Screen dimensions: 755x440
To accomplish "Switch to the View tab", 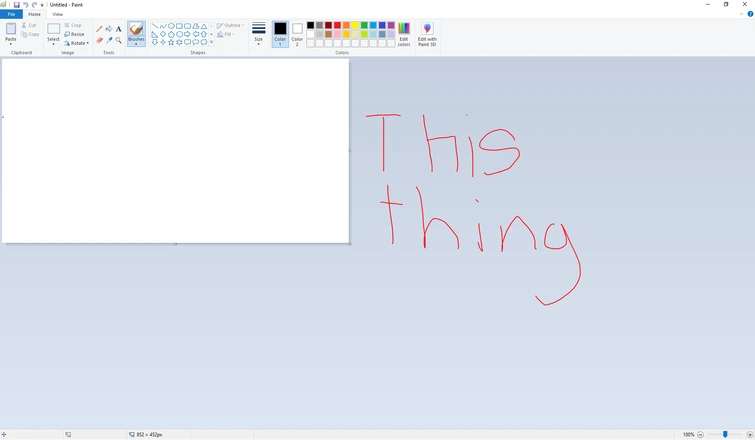I will click(x=57, y=14).
